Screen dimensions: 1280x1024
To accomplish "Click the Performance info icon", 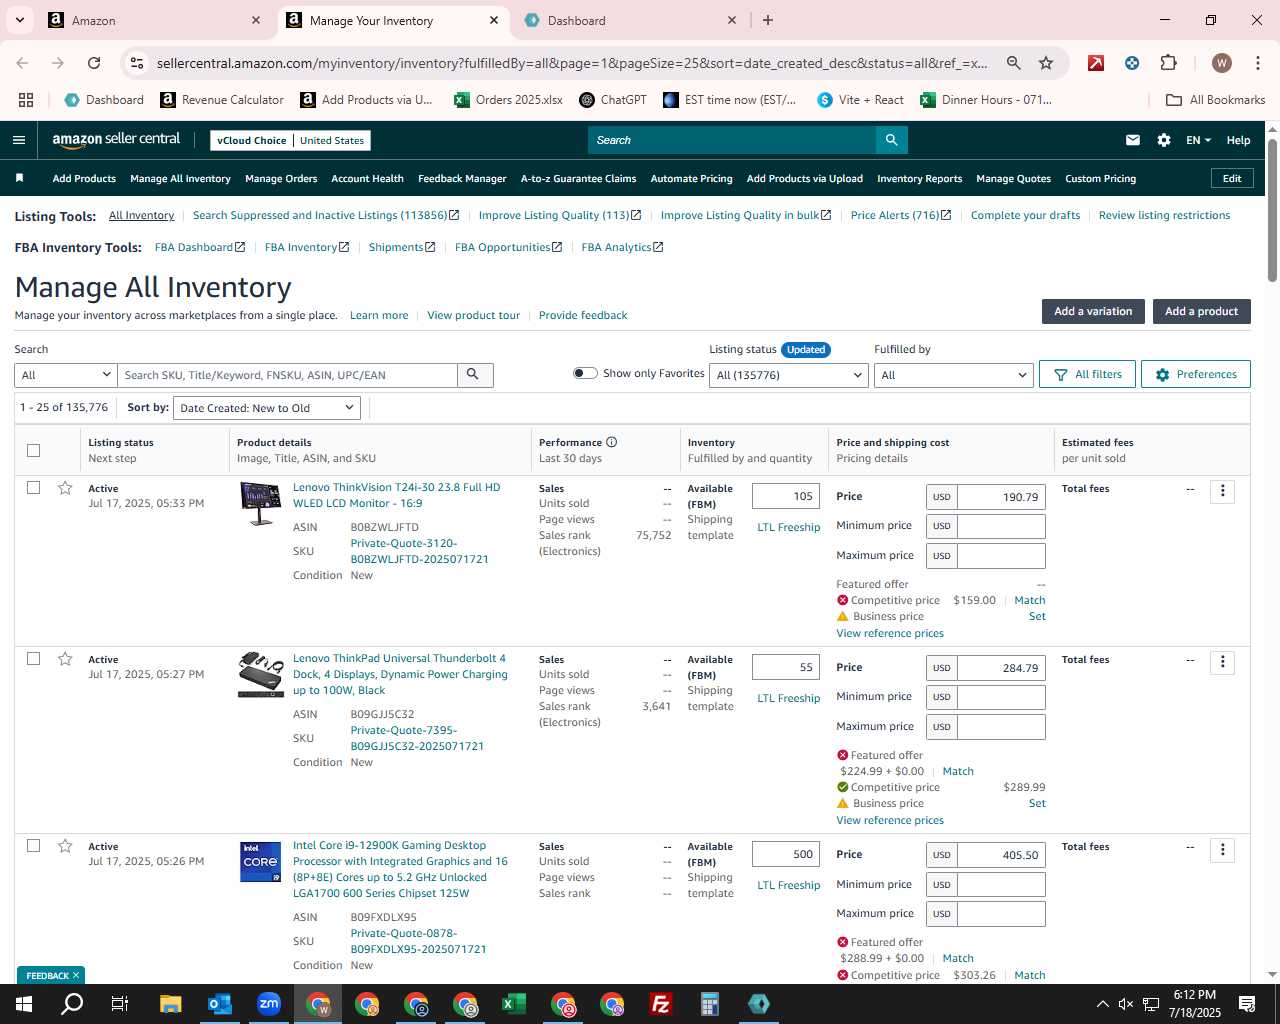I will tap(611, 442).
